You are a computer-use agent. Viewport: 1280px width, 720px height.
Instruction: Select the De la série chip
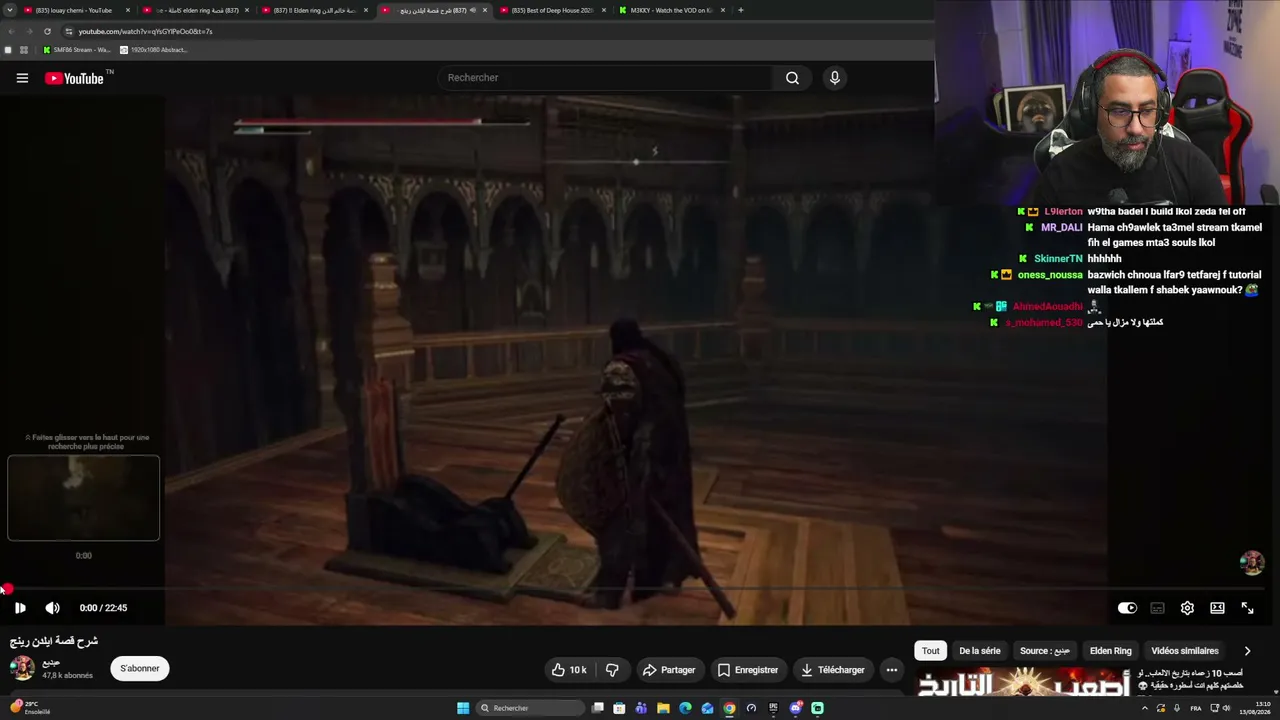pos(980,651)
